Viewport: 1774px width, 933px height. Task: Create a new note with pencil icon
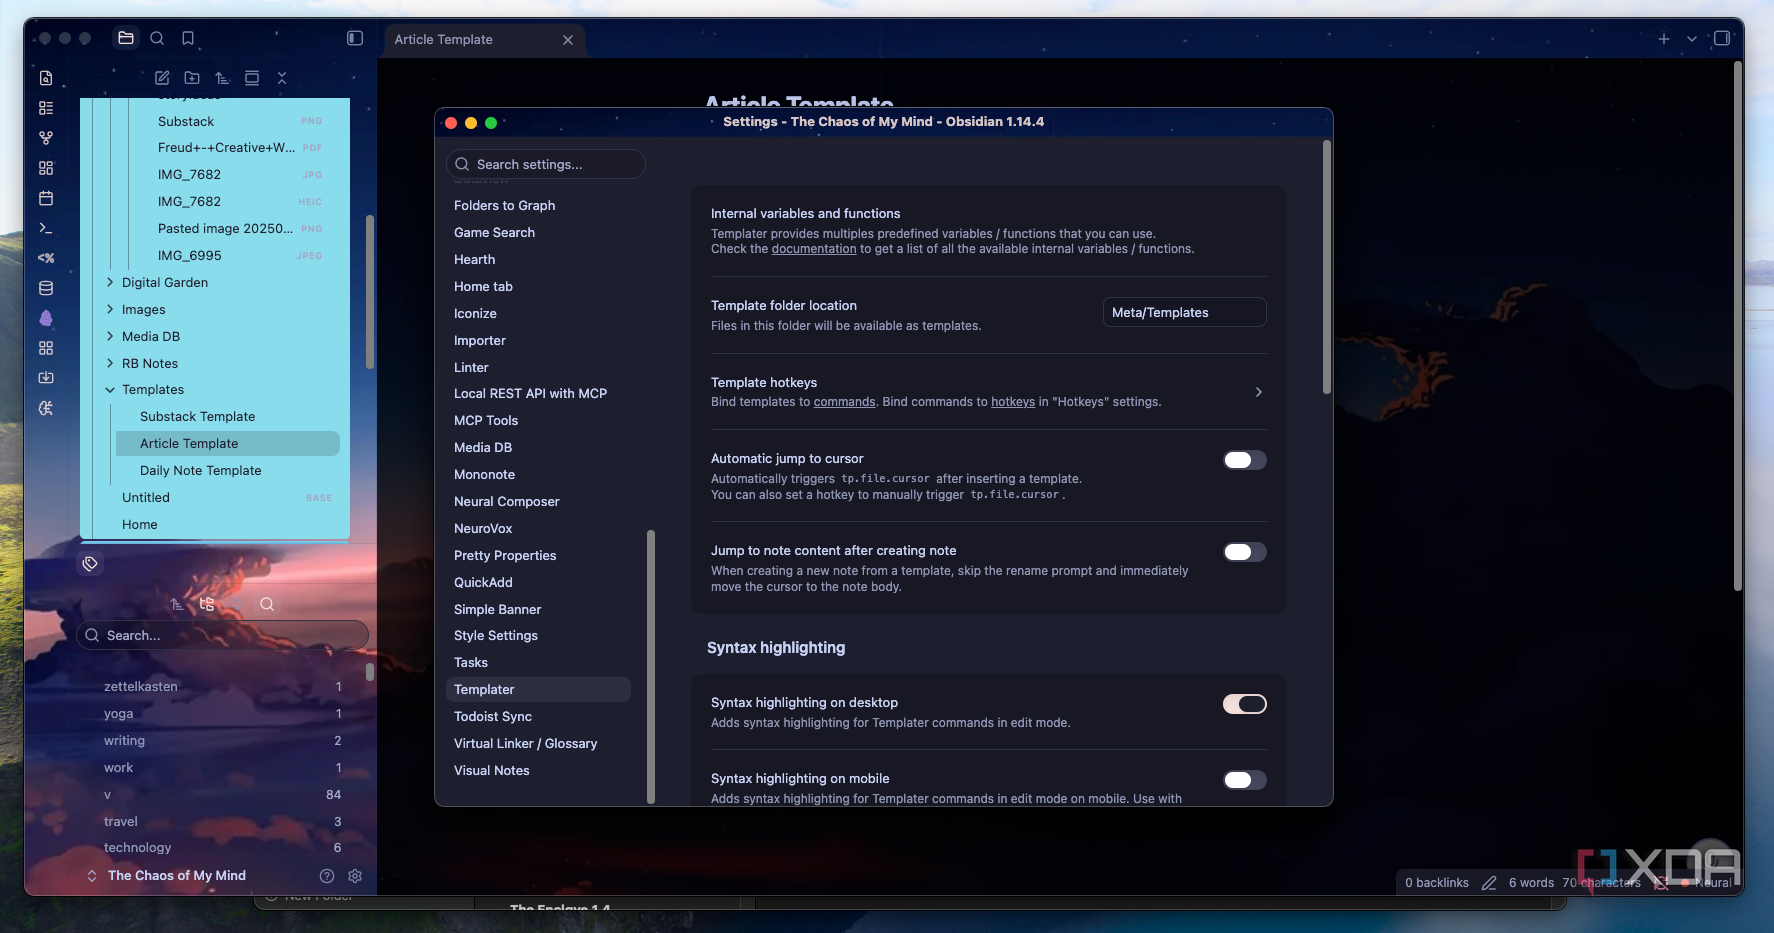point(162,77)
